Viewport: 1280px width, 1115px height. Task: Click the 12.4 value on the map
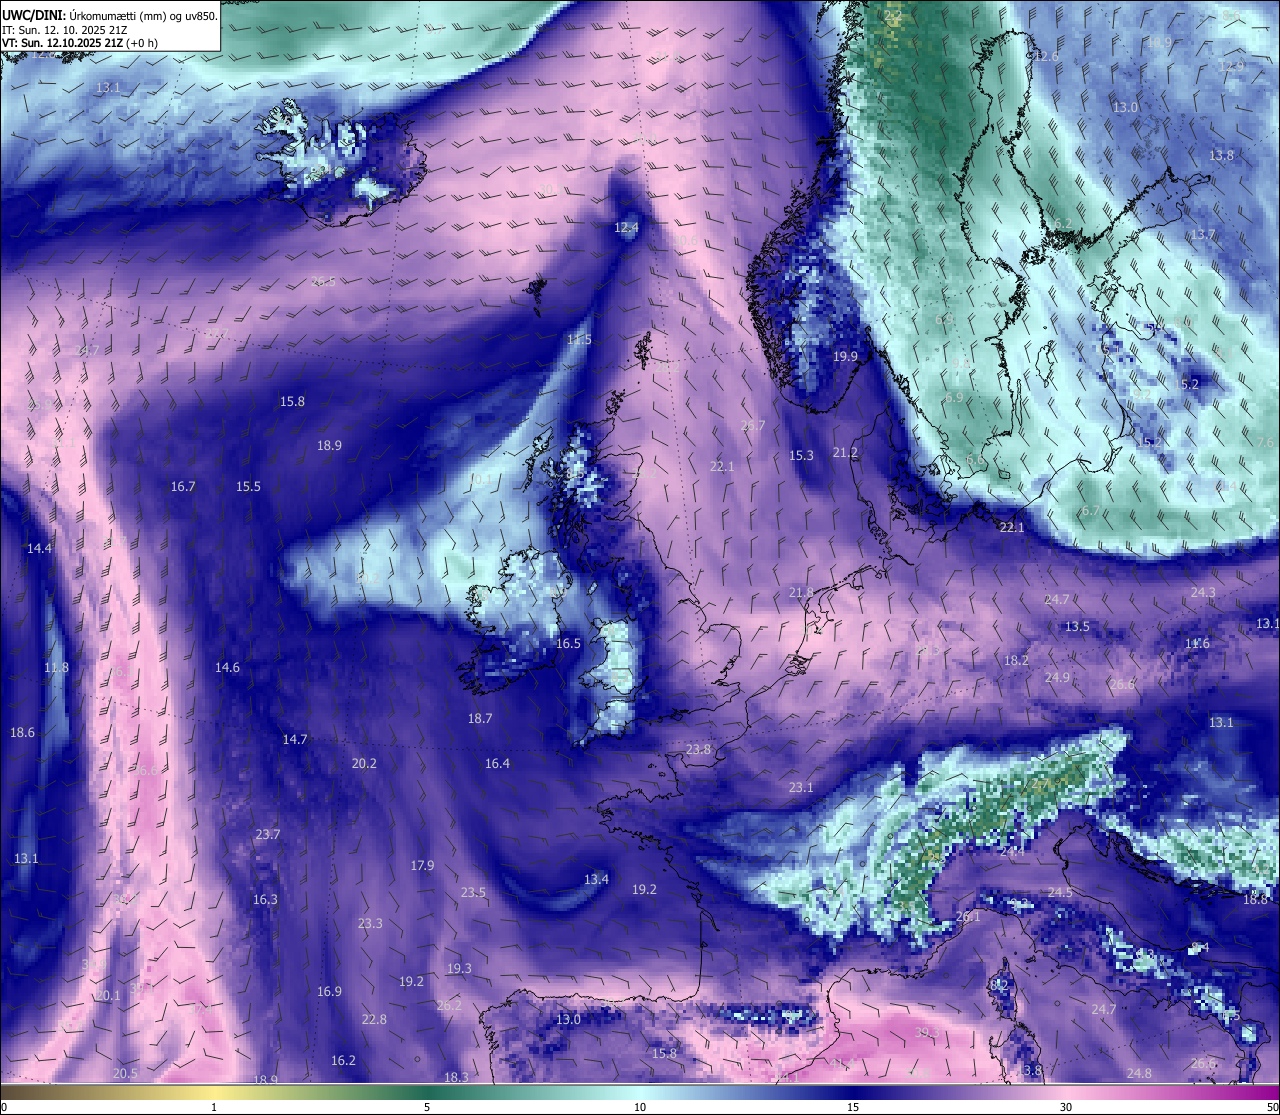(626, 228)
